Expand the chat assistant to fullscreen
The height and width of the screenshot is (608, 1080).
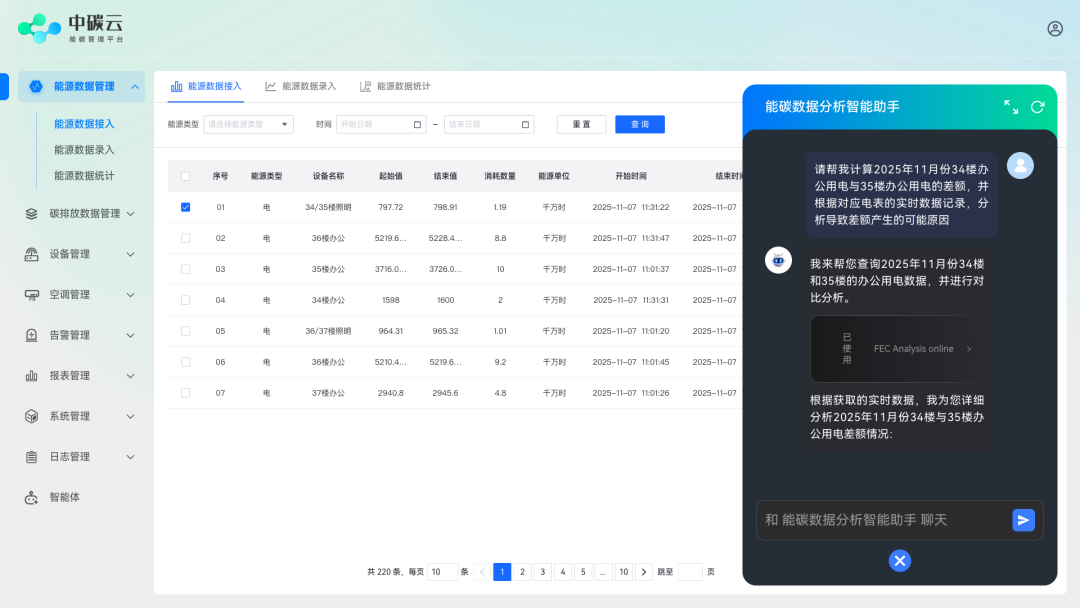tap(1011, 107)
